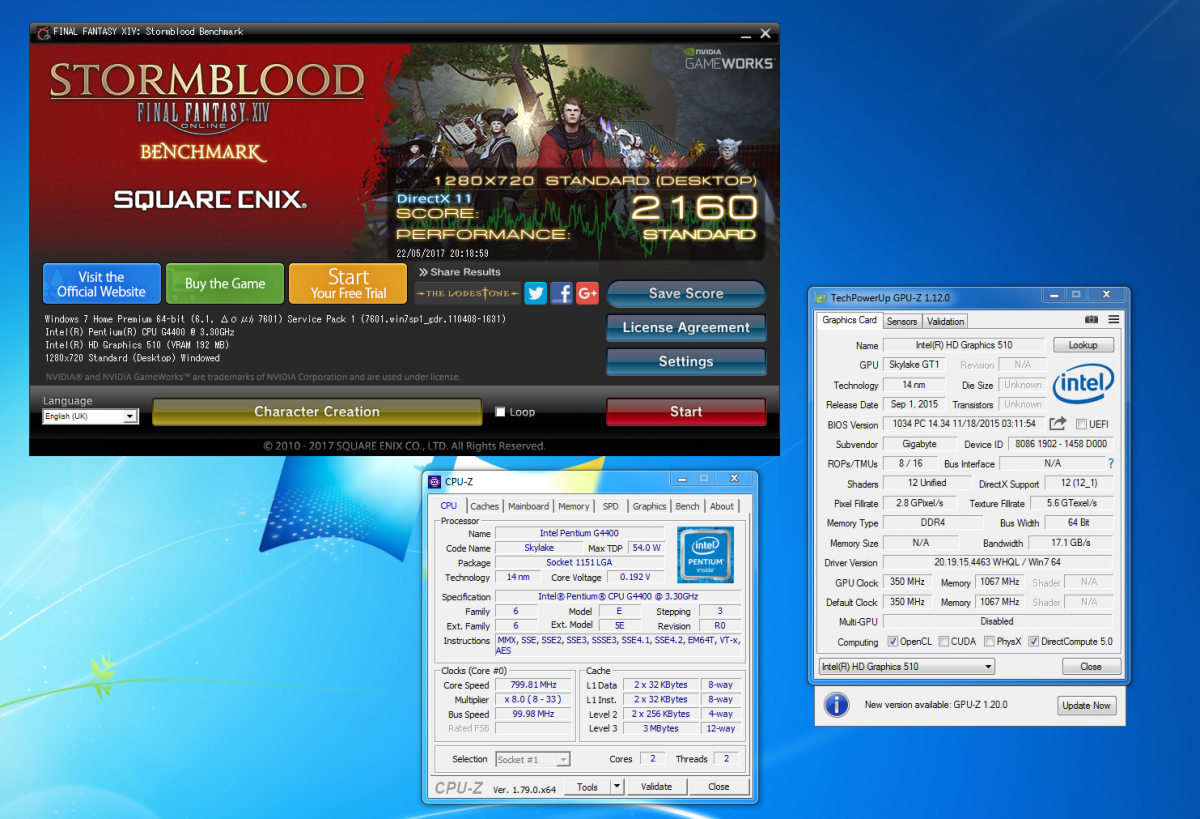Switch to About tab in CPU-Z
Image resolution: width=1200 pixels, height=819 pixels.
click(x=722, y=506)
